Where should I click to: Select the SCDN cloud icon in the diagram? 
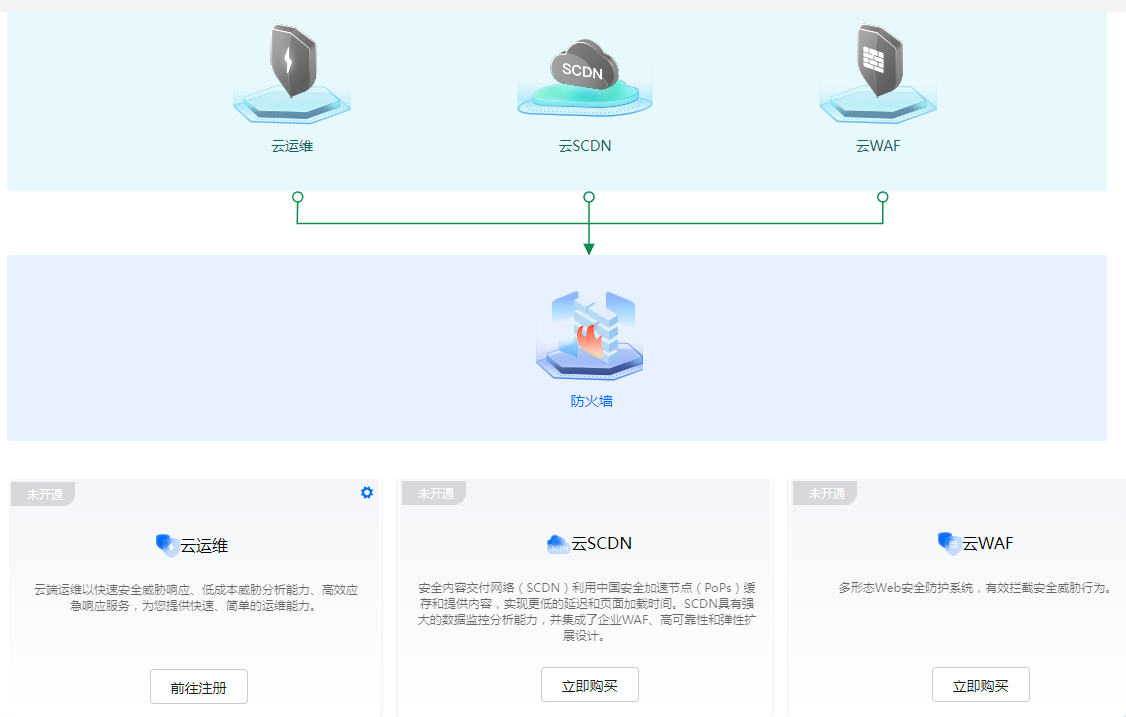[583, 69]
